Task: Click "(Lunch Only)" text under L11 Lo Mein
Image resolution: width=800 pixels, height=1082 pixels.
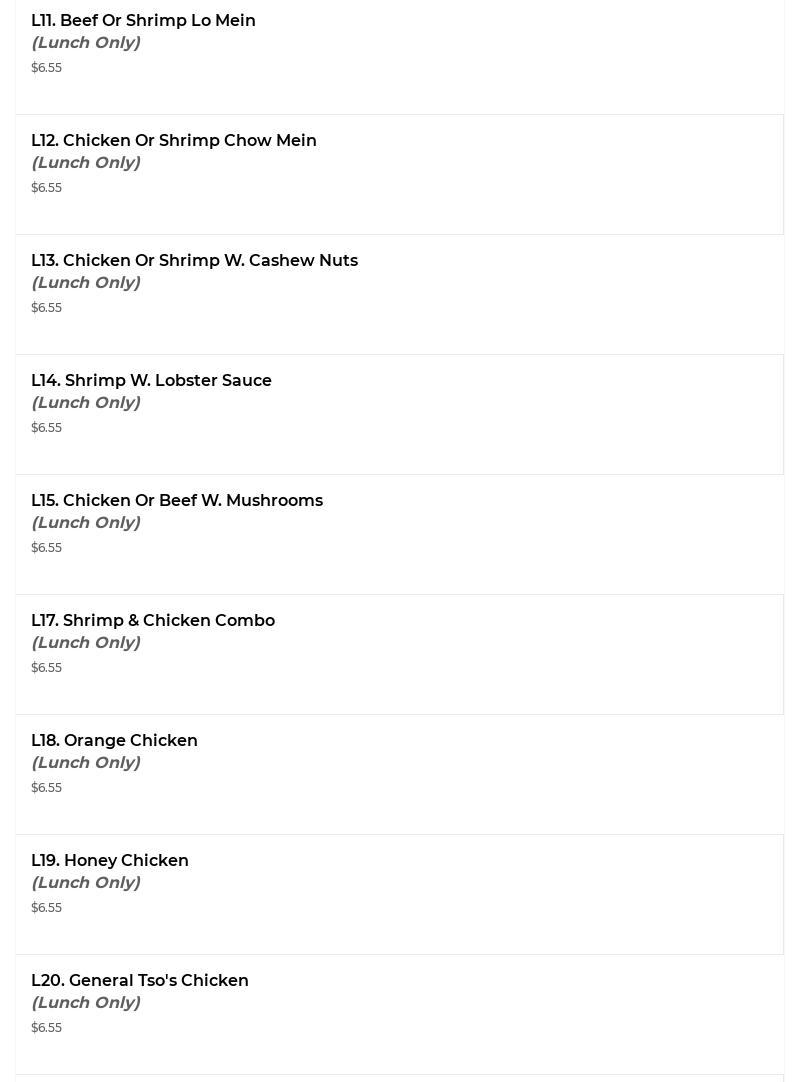Action: pos(85,42)
